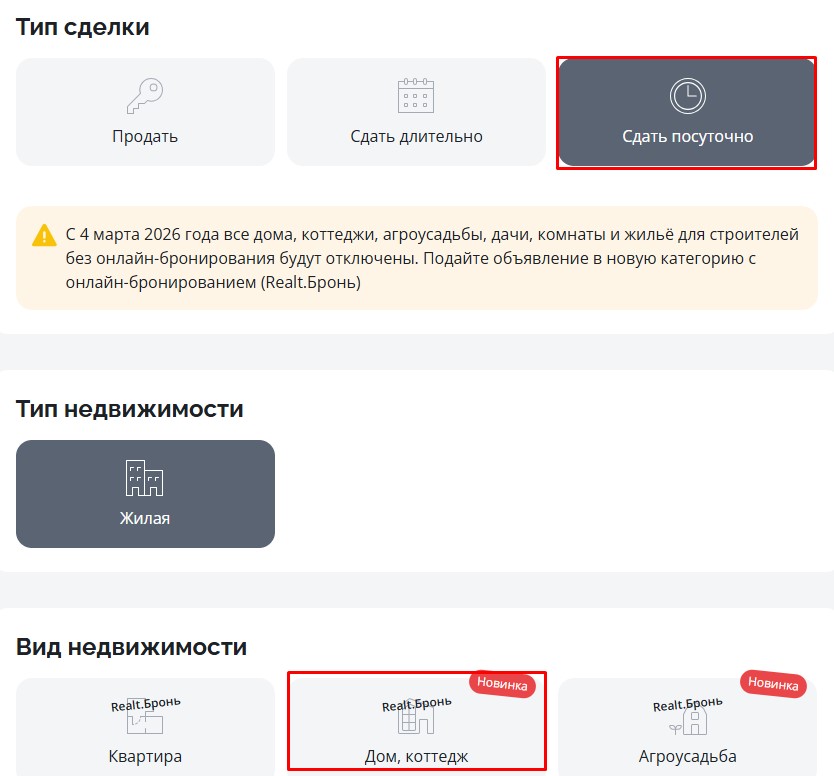Click the Realt.Бронь logo on Квартира
834x776 pixels.
[146, 703]
